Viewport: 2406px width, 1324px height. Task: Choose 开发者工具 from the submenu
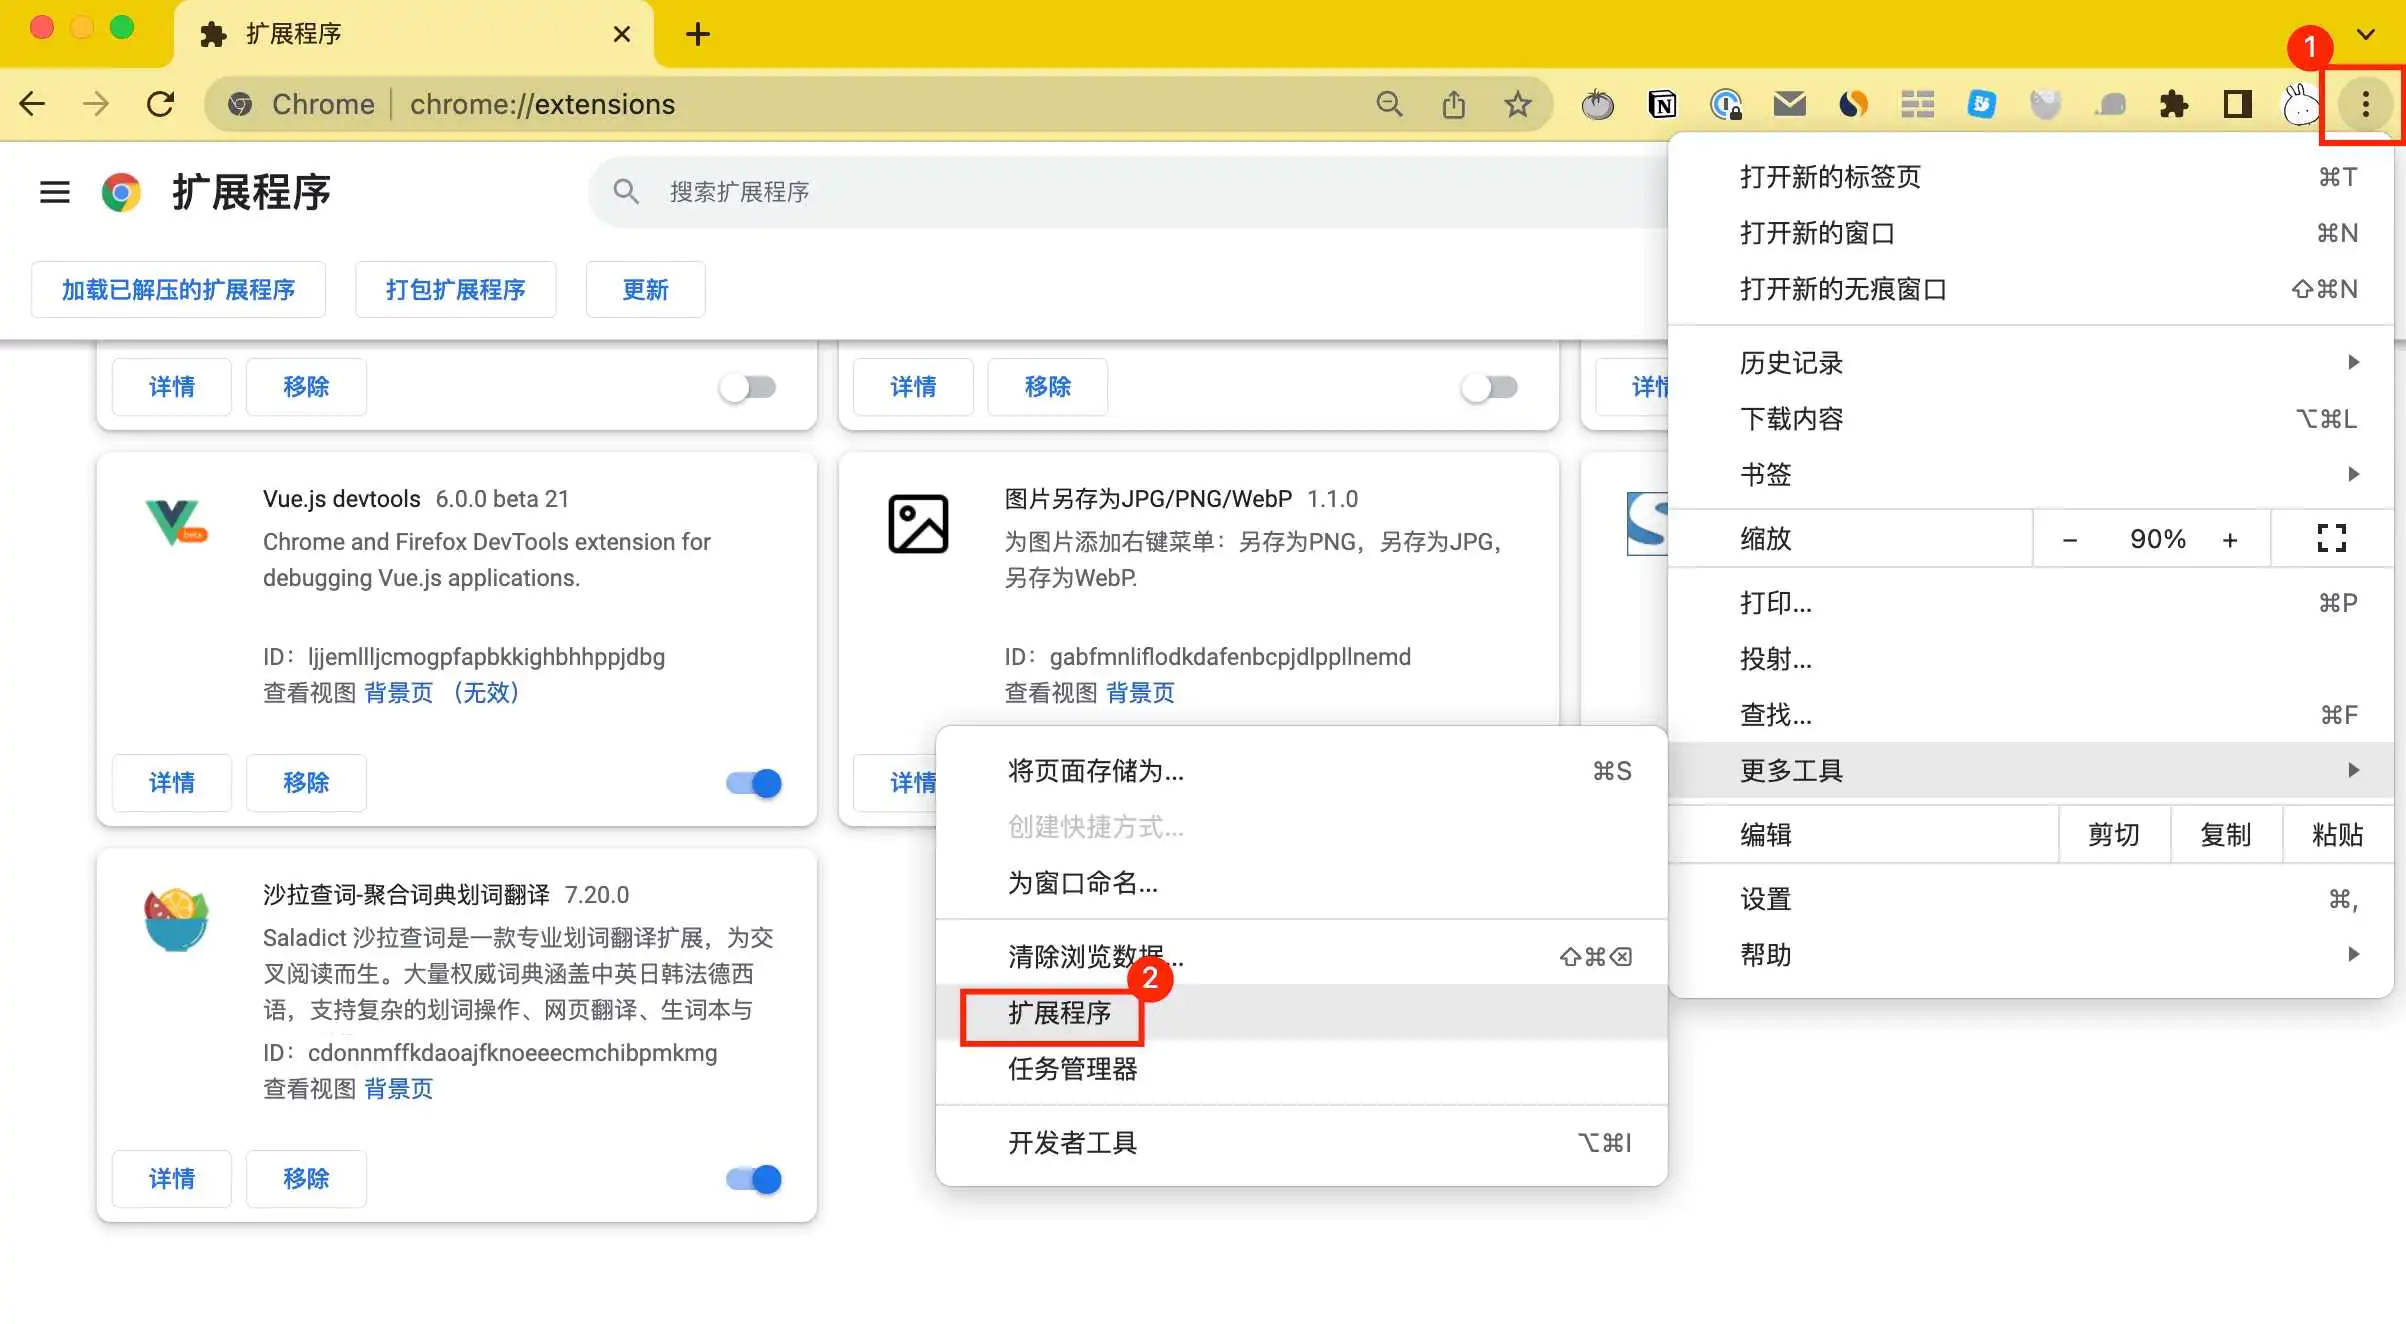click(1073, 1143)
